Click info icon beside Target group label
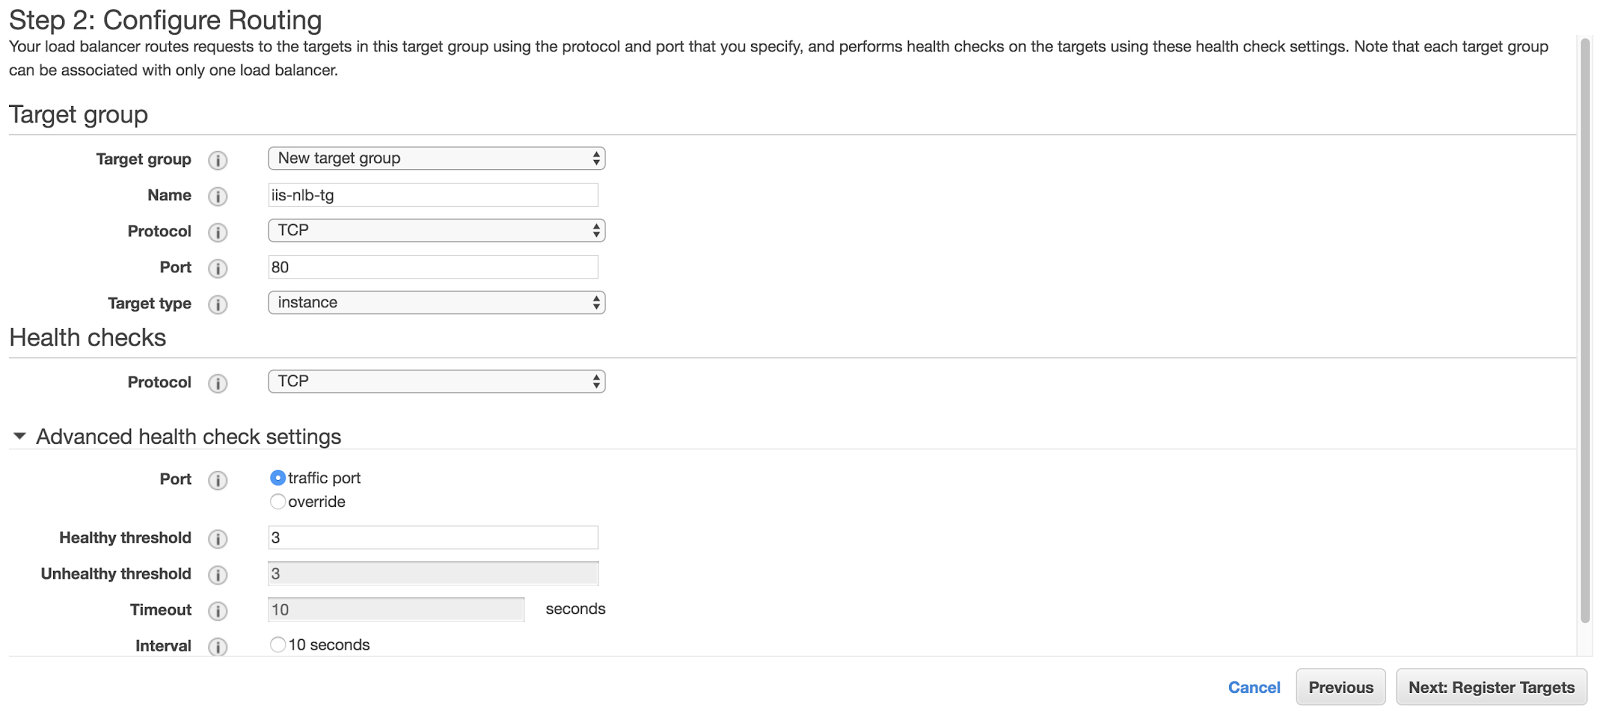This screenshot has width=1600, height=711. pyautogui.click(x=218, y=160)
